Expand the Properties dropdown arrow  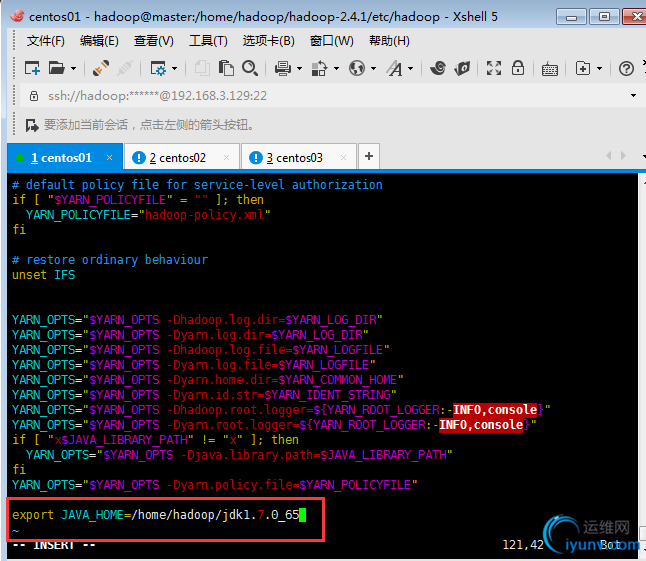(174, 68)
